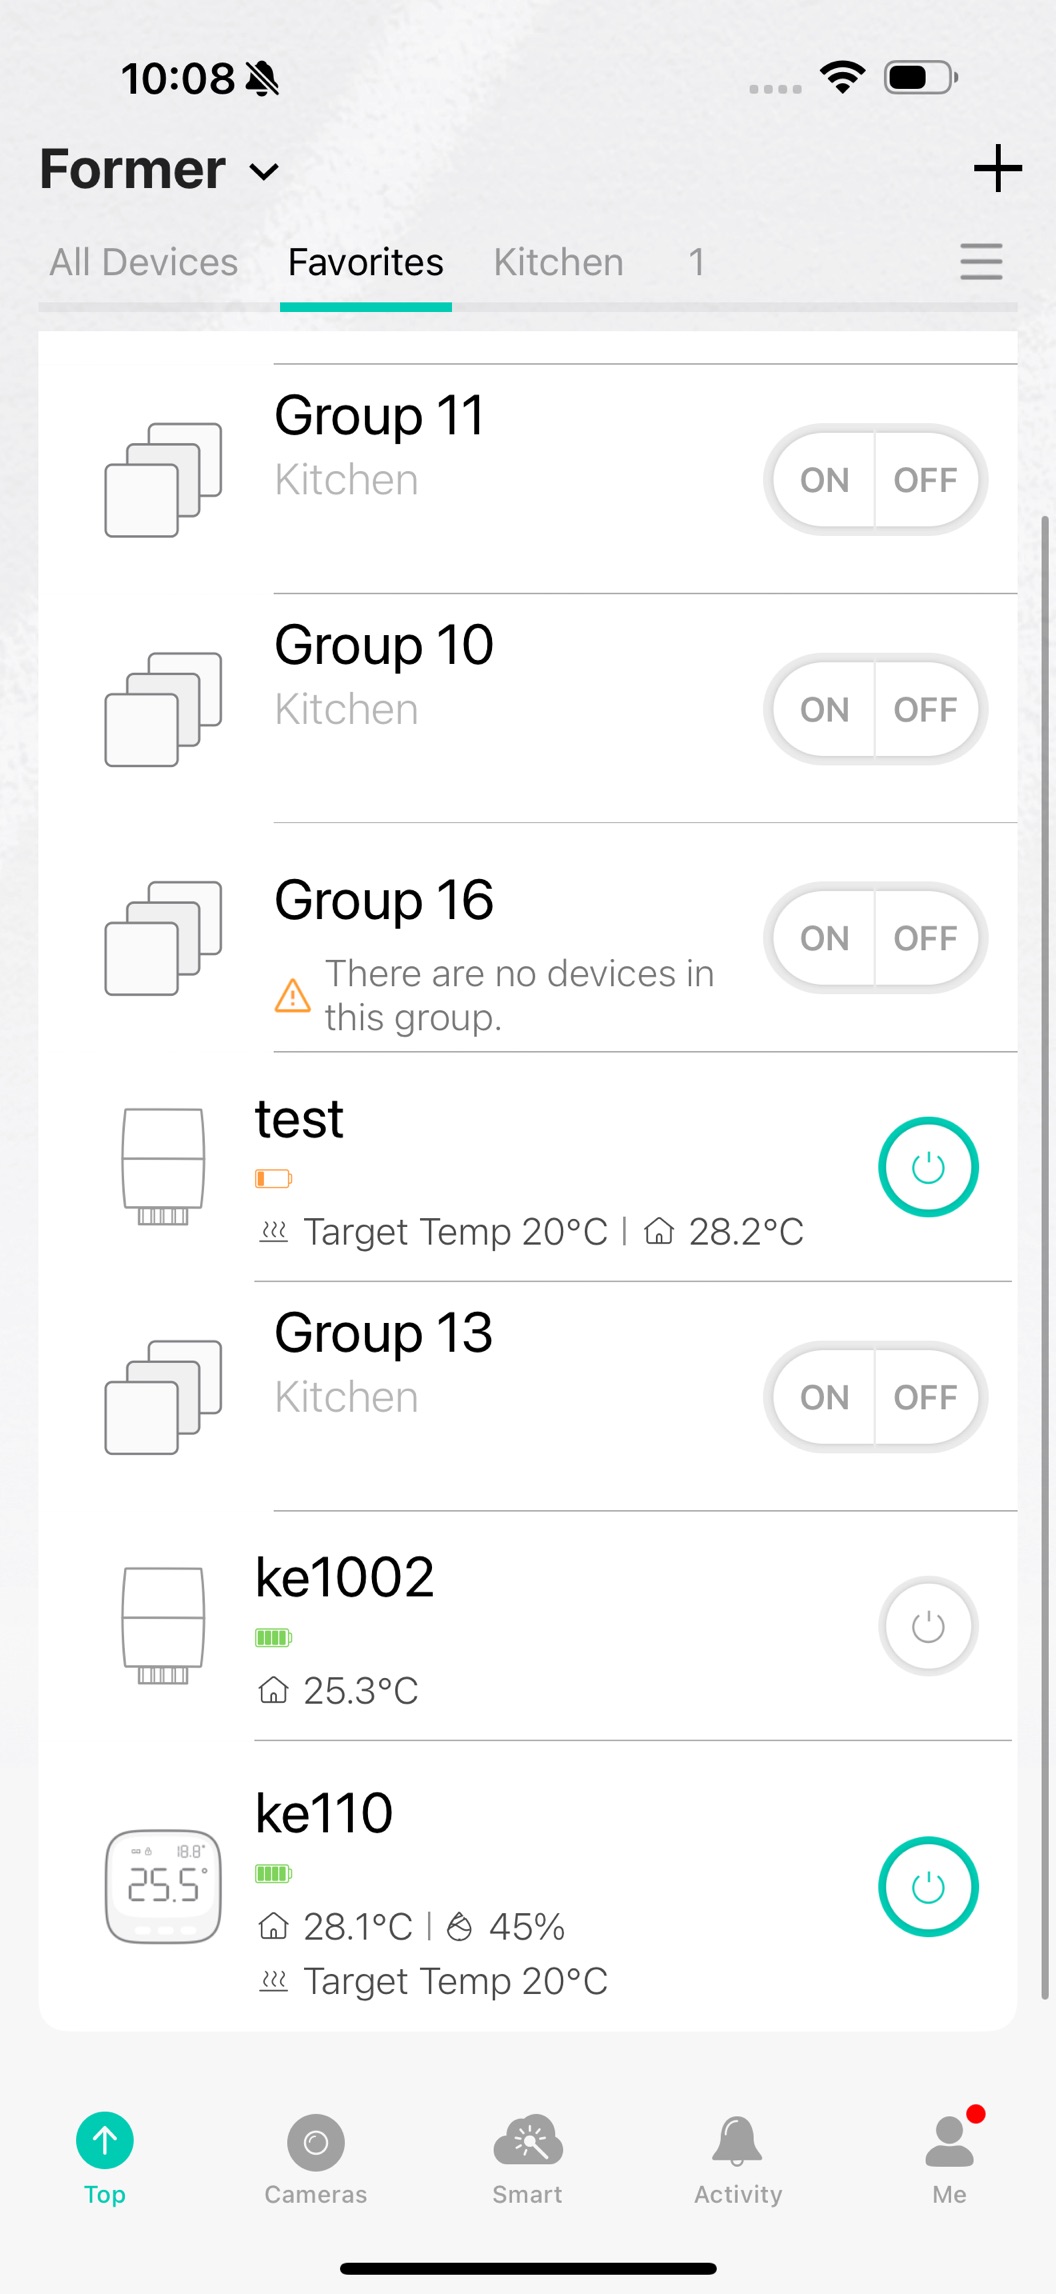Toggle power for the test radiator valve
1056x2294 pixels.
[x=927, y=1167]
